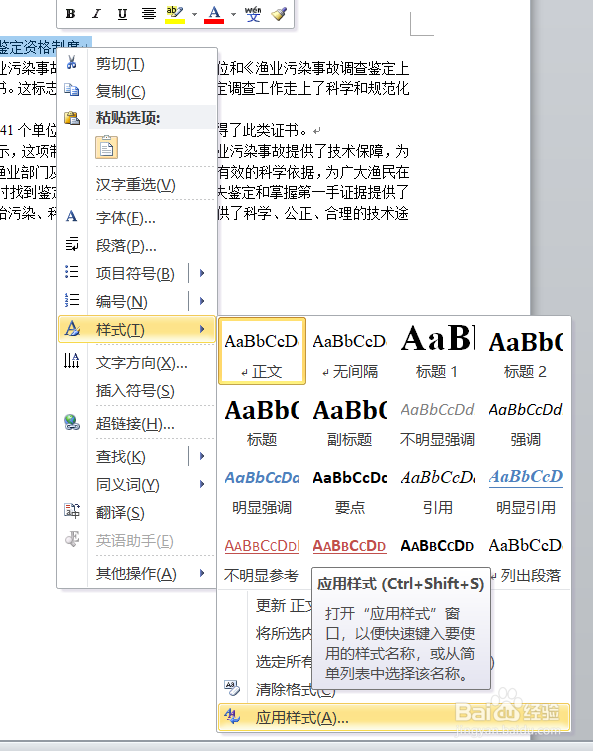Expand 同义词(Y) submenu arrow

click(202, 484)
